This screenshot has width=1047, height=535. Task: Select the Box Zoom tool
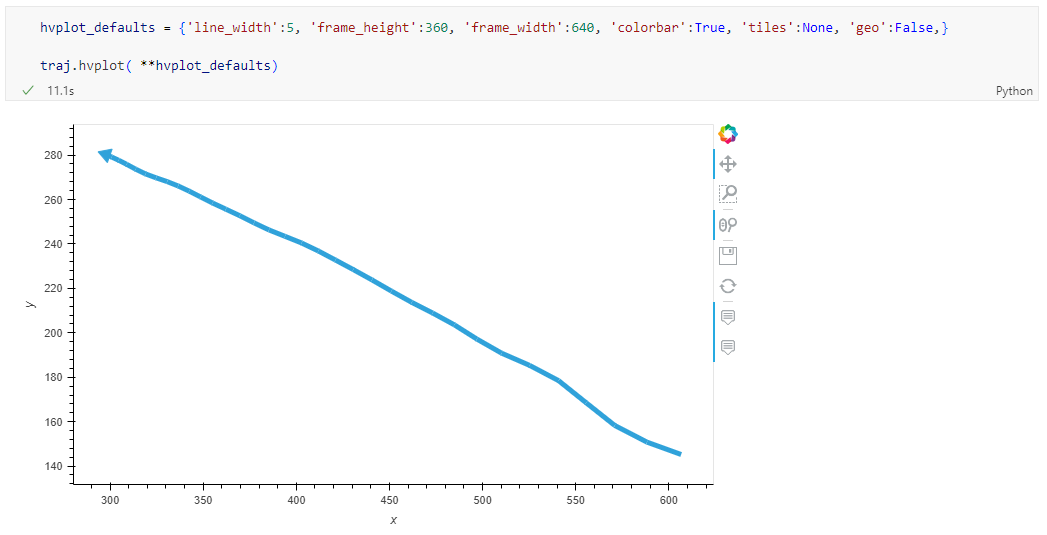pos(728,194)
